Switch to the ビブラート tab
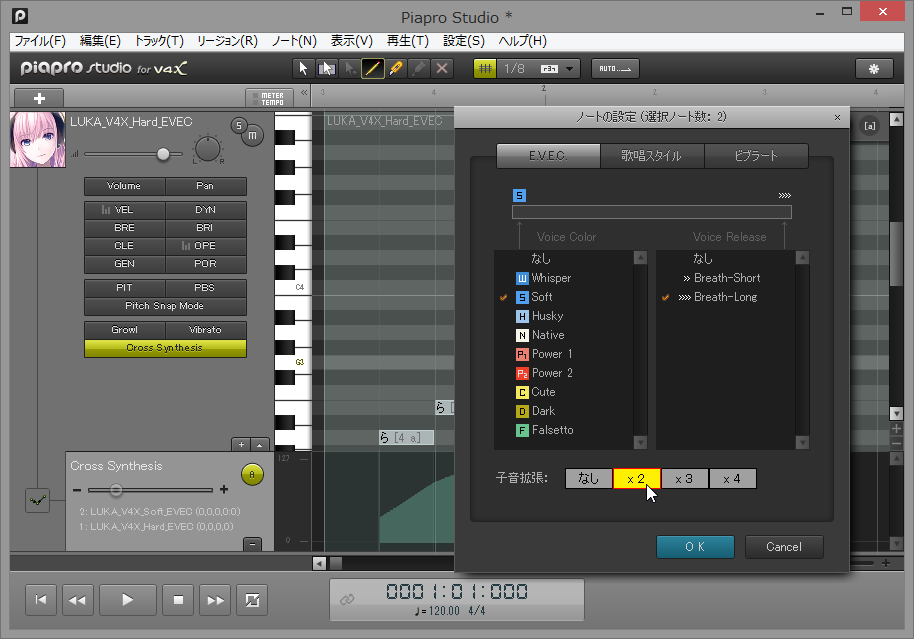914x639 pixels. [756, 156]
